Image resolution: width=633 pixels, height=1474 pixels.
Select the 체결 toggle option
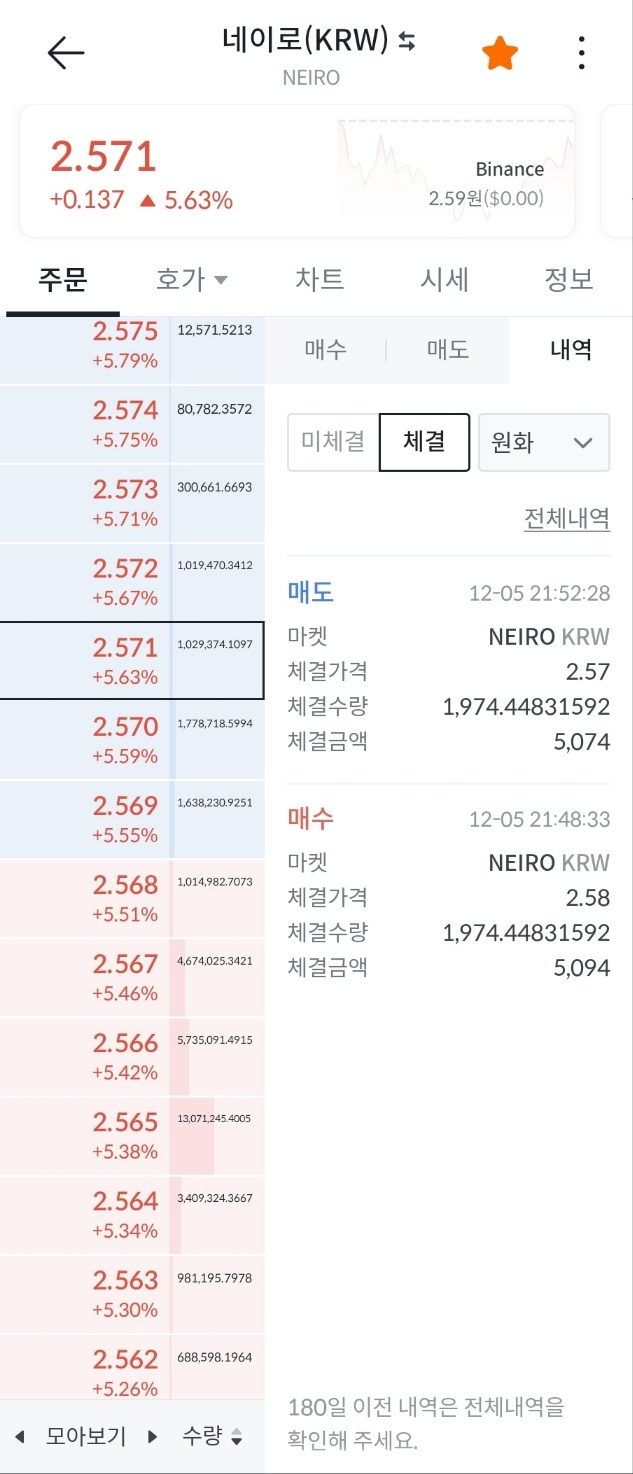(424, 442)
